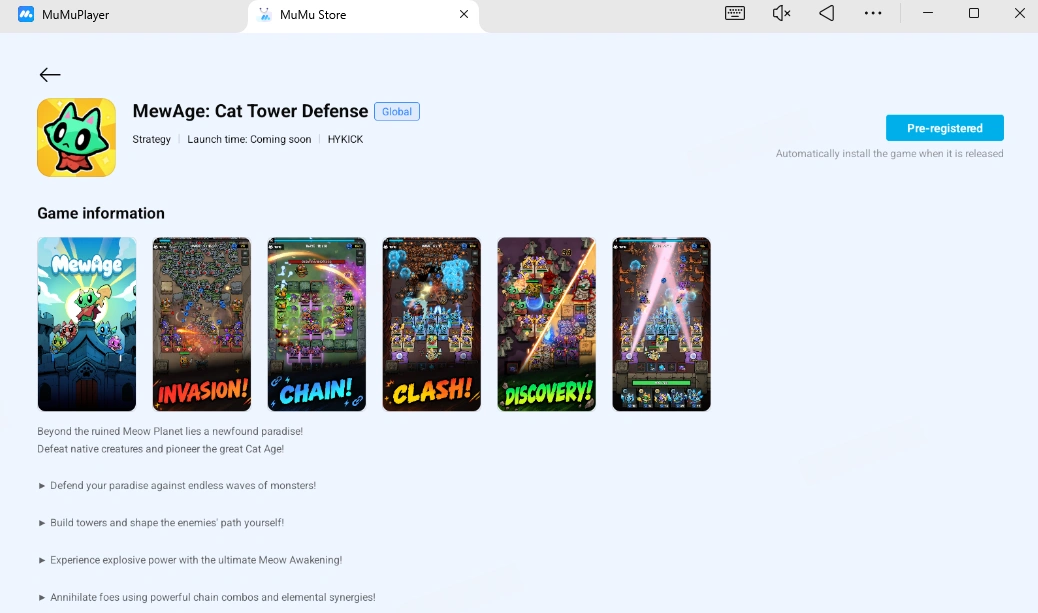Click the Global region badge
The width and height of the screenshot is (1038, 613).
397,112
